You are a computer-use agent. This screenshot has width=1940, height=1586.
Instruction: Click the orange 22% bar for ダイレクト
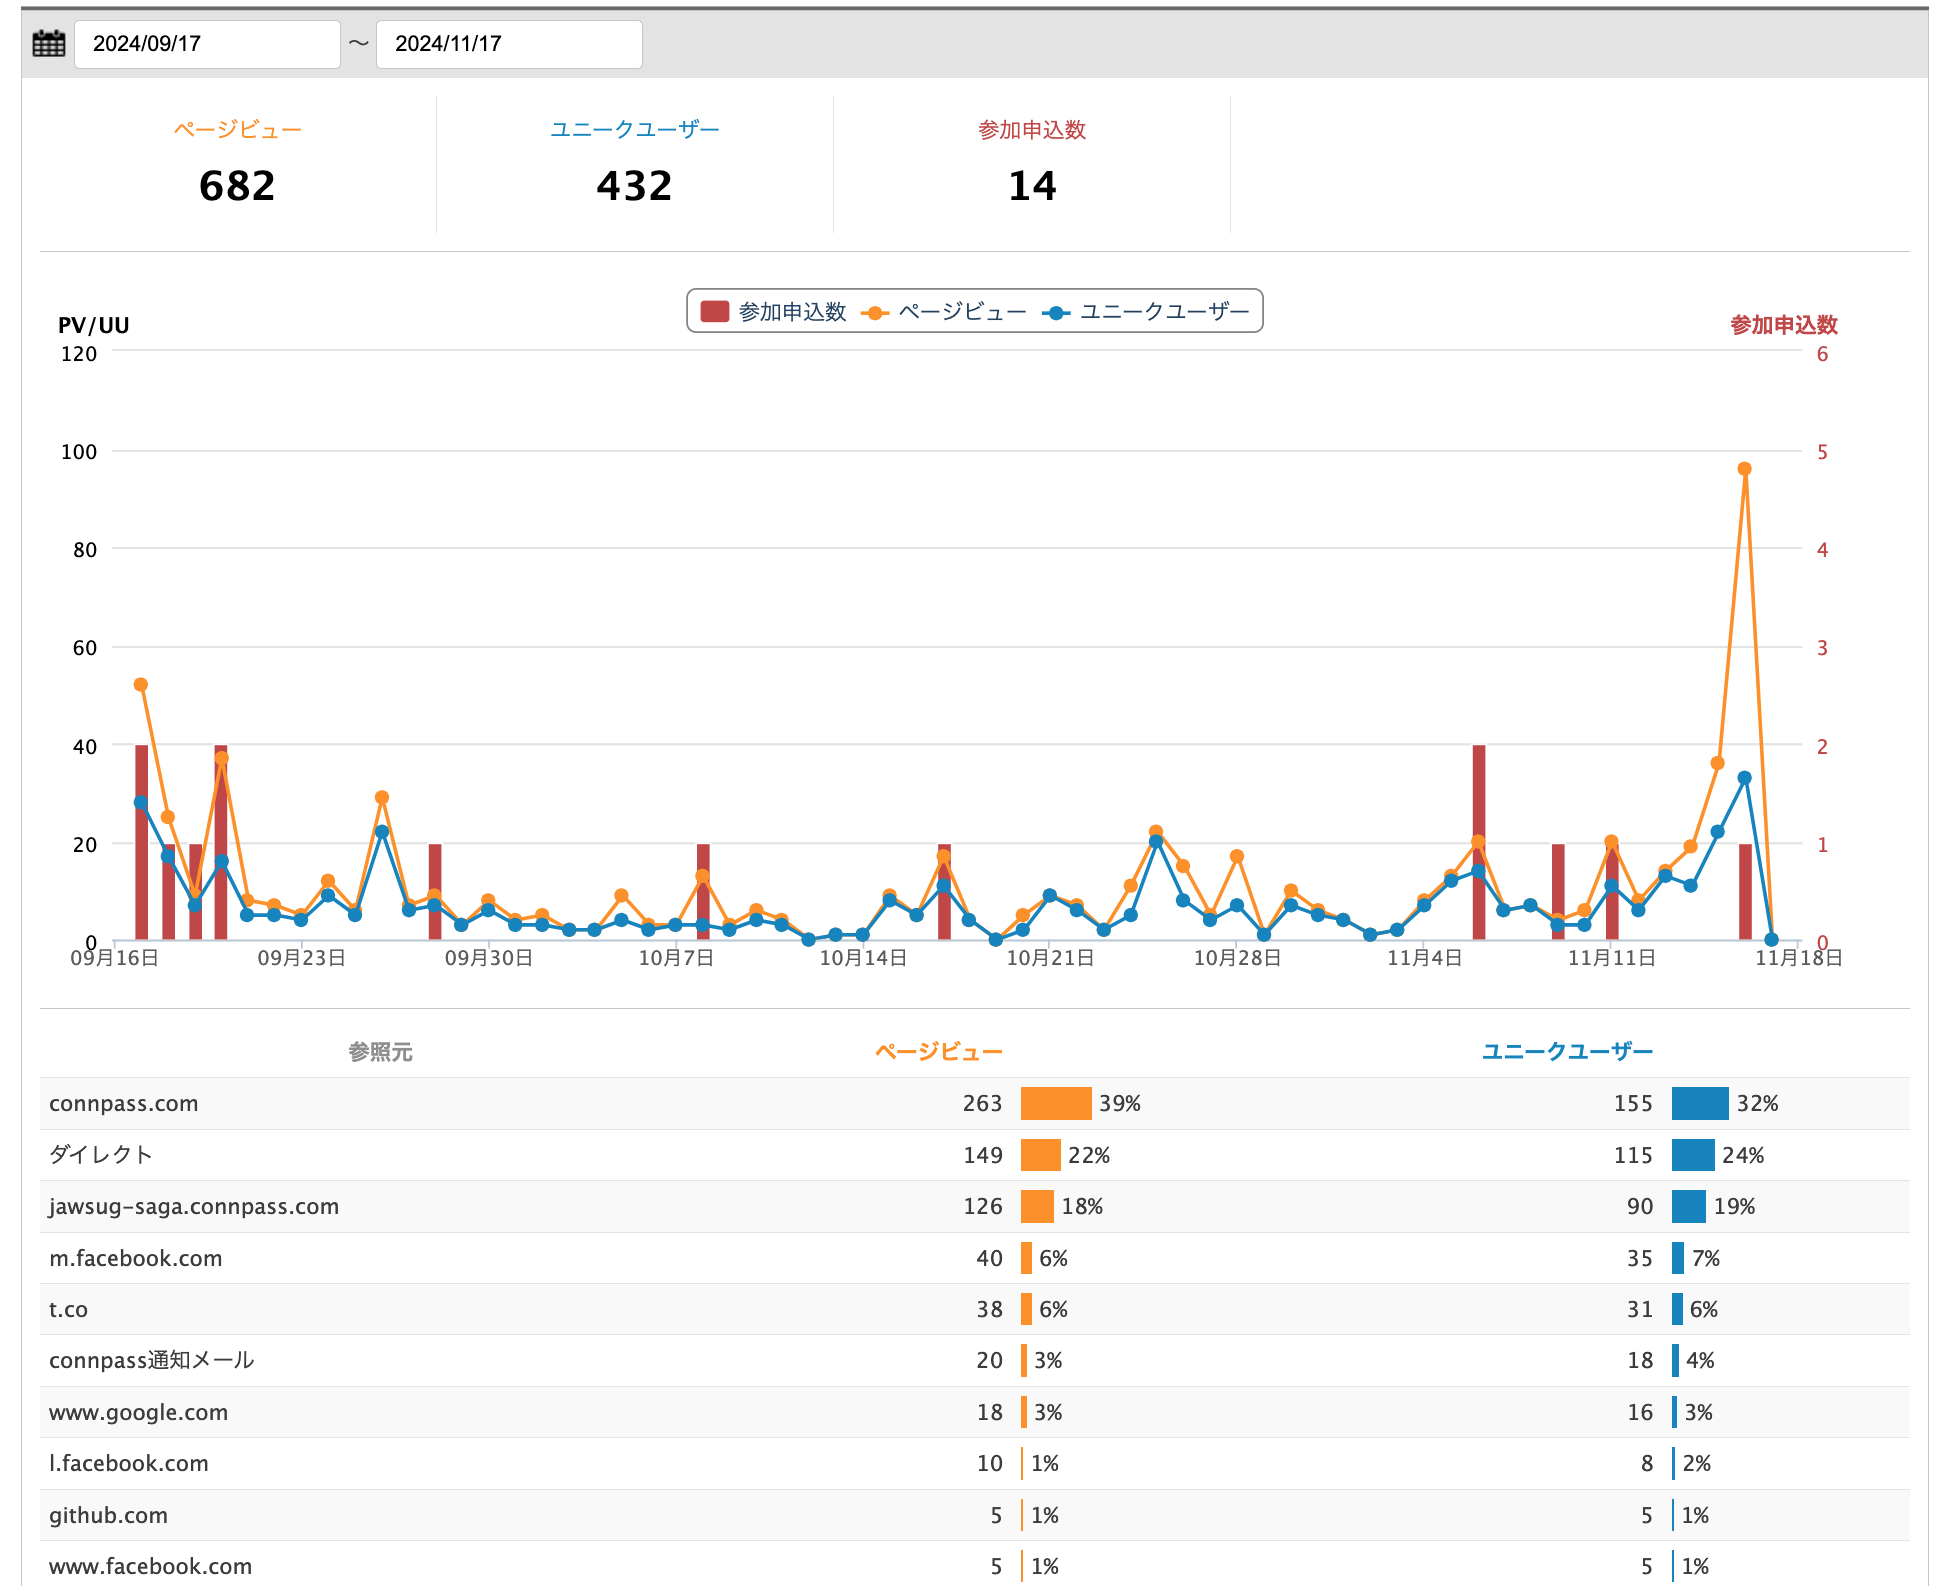coord(1041,1155)
